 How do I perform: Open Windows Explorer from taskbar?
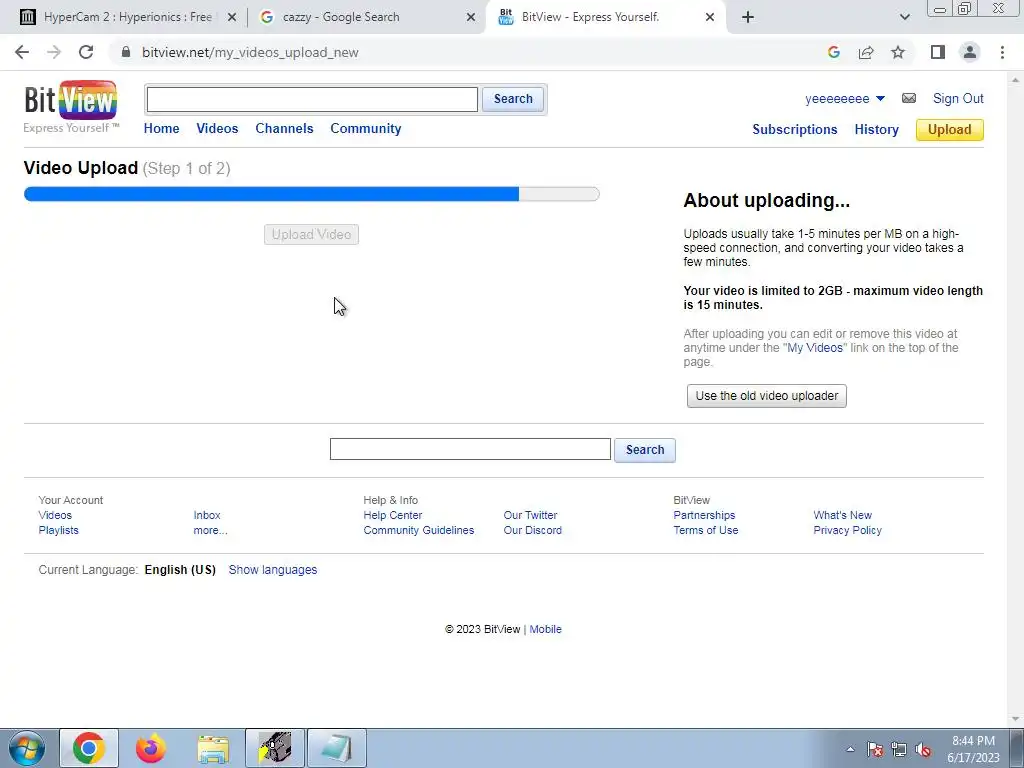[x=213, y=748]
